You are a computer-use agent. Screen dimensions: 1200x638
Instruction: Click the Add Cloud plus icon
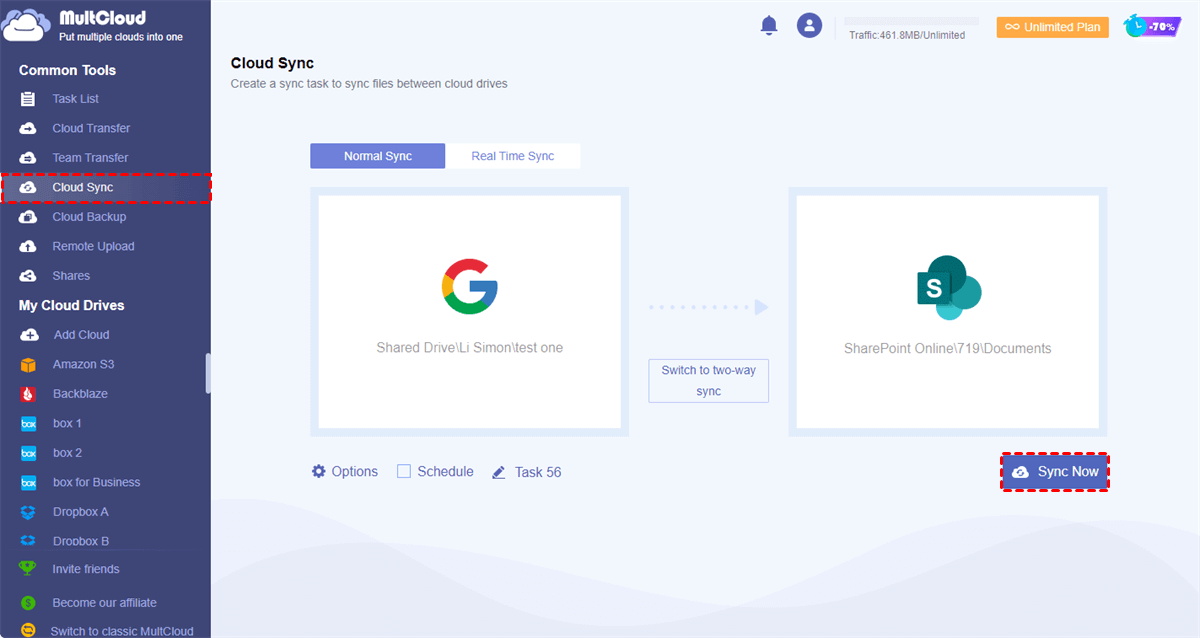(x=29, y=335)
